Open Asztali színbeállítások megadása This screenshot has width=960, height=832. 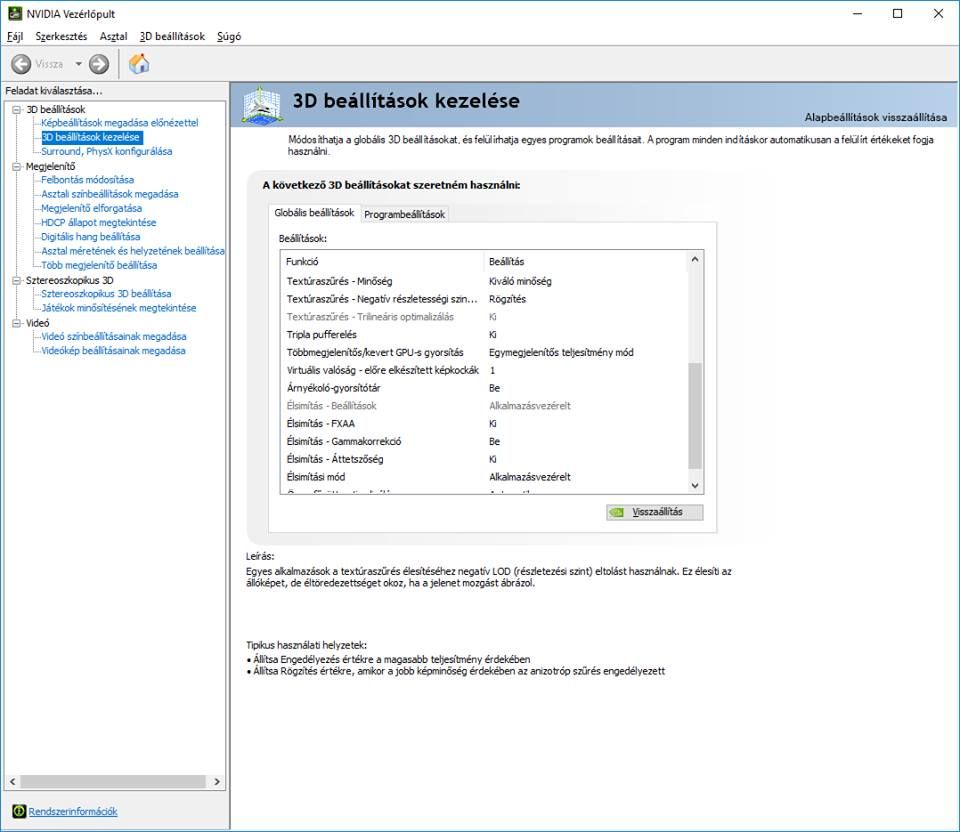[x=110, y=194]
